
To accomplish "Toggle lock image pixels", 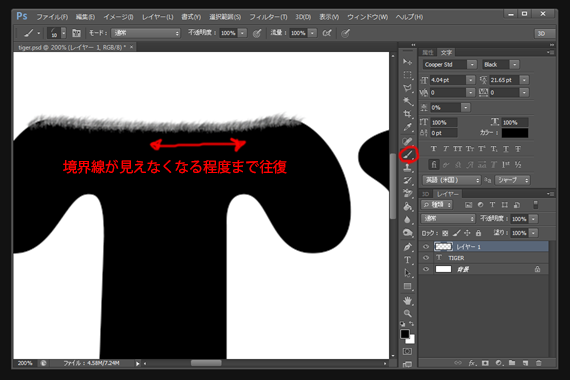I will [x=457, y=233].
